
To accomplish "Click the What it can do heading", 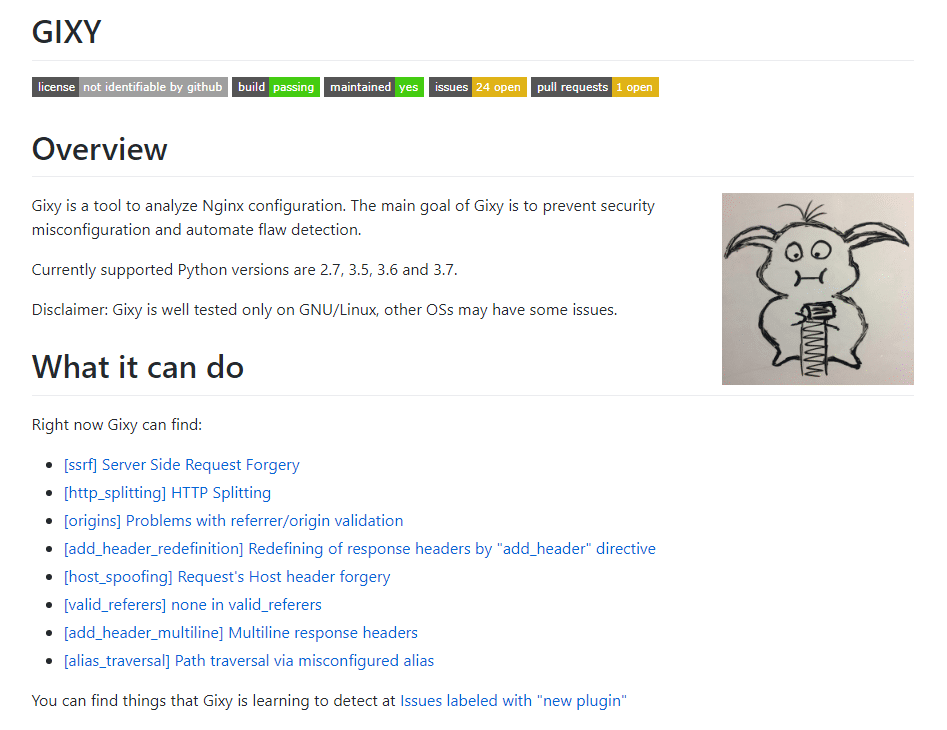I will (x=138, y=367).
